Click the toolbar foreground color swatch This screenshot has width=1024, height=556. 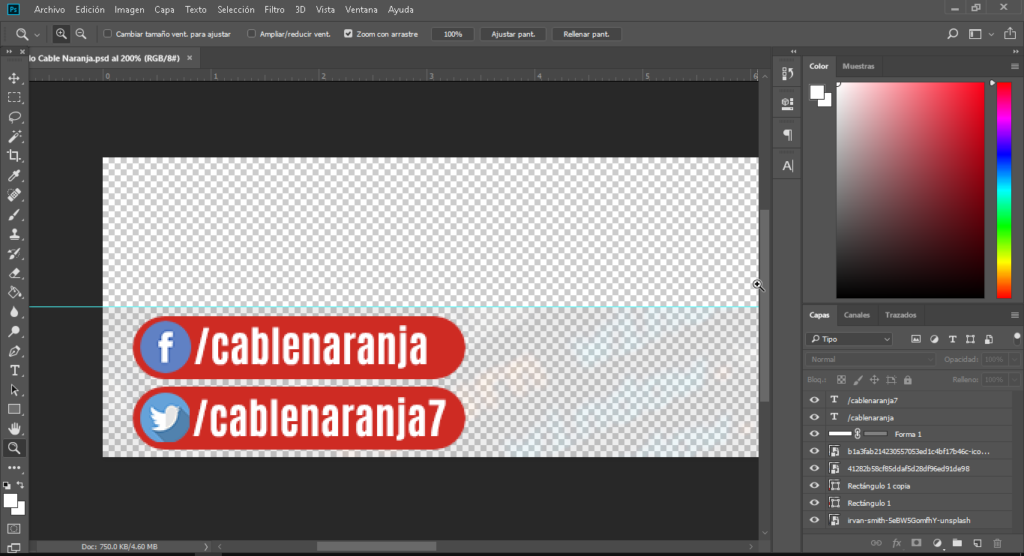(x=10, y=502)
